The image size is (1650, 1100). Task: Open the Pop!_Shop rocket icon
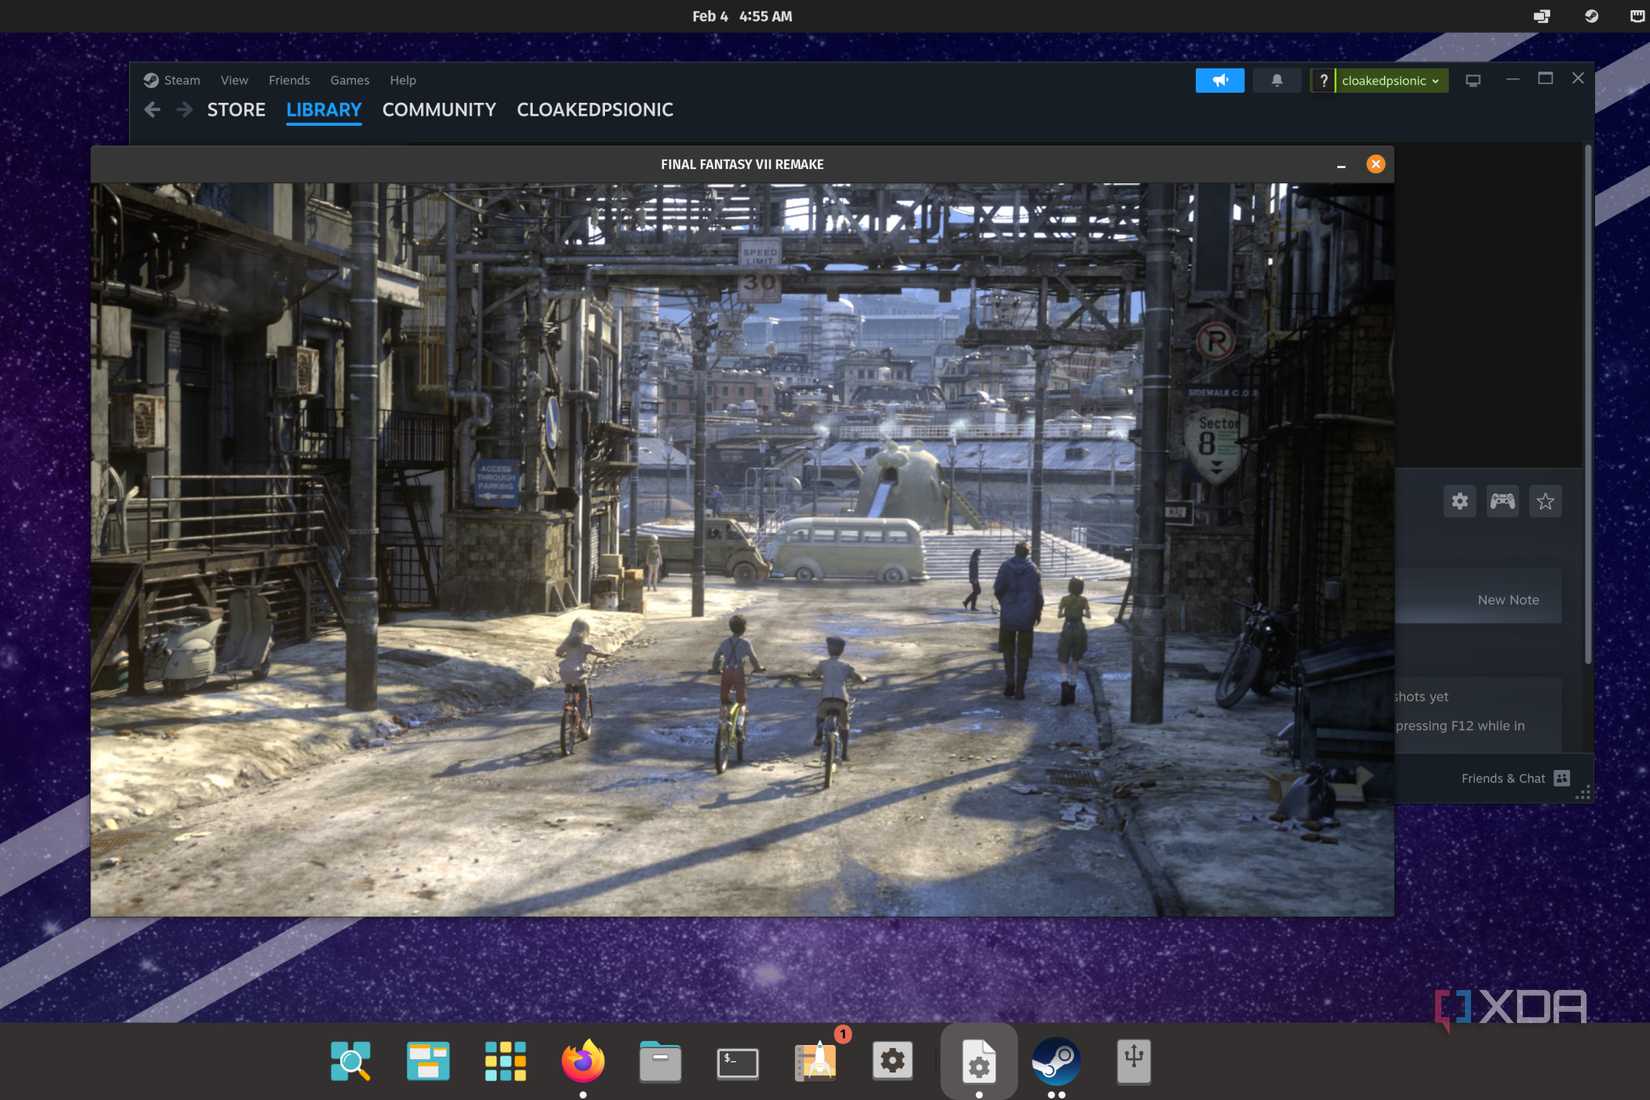816,1061
